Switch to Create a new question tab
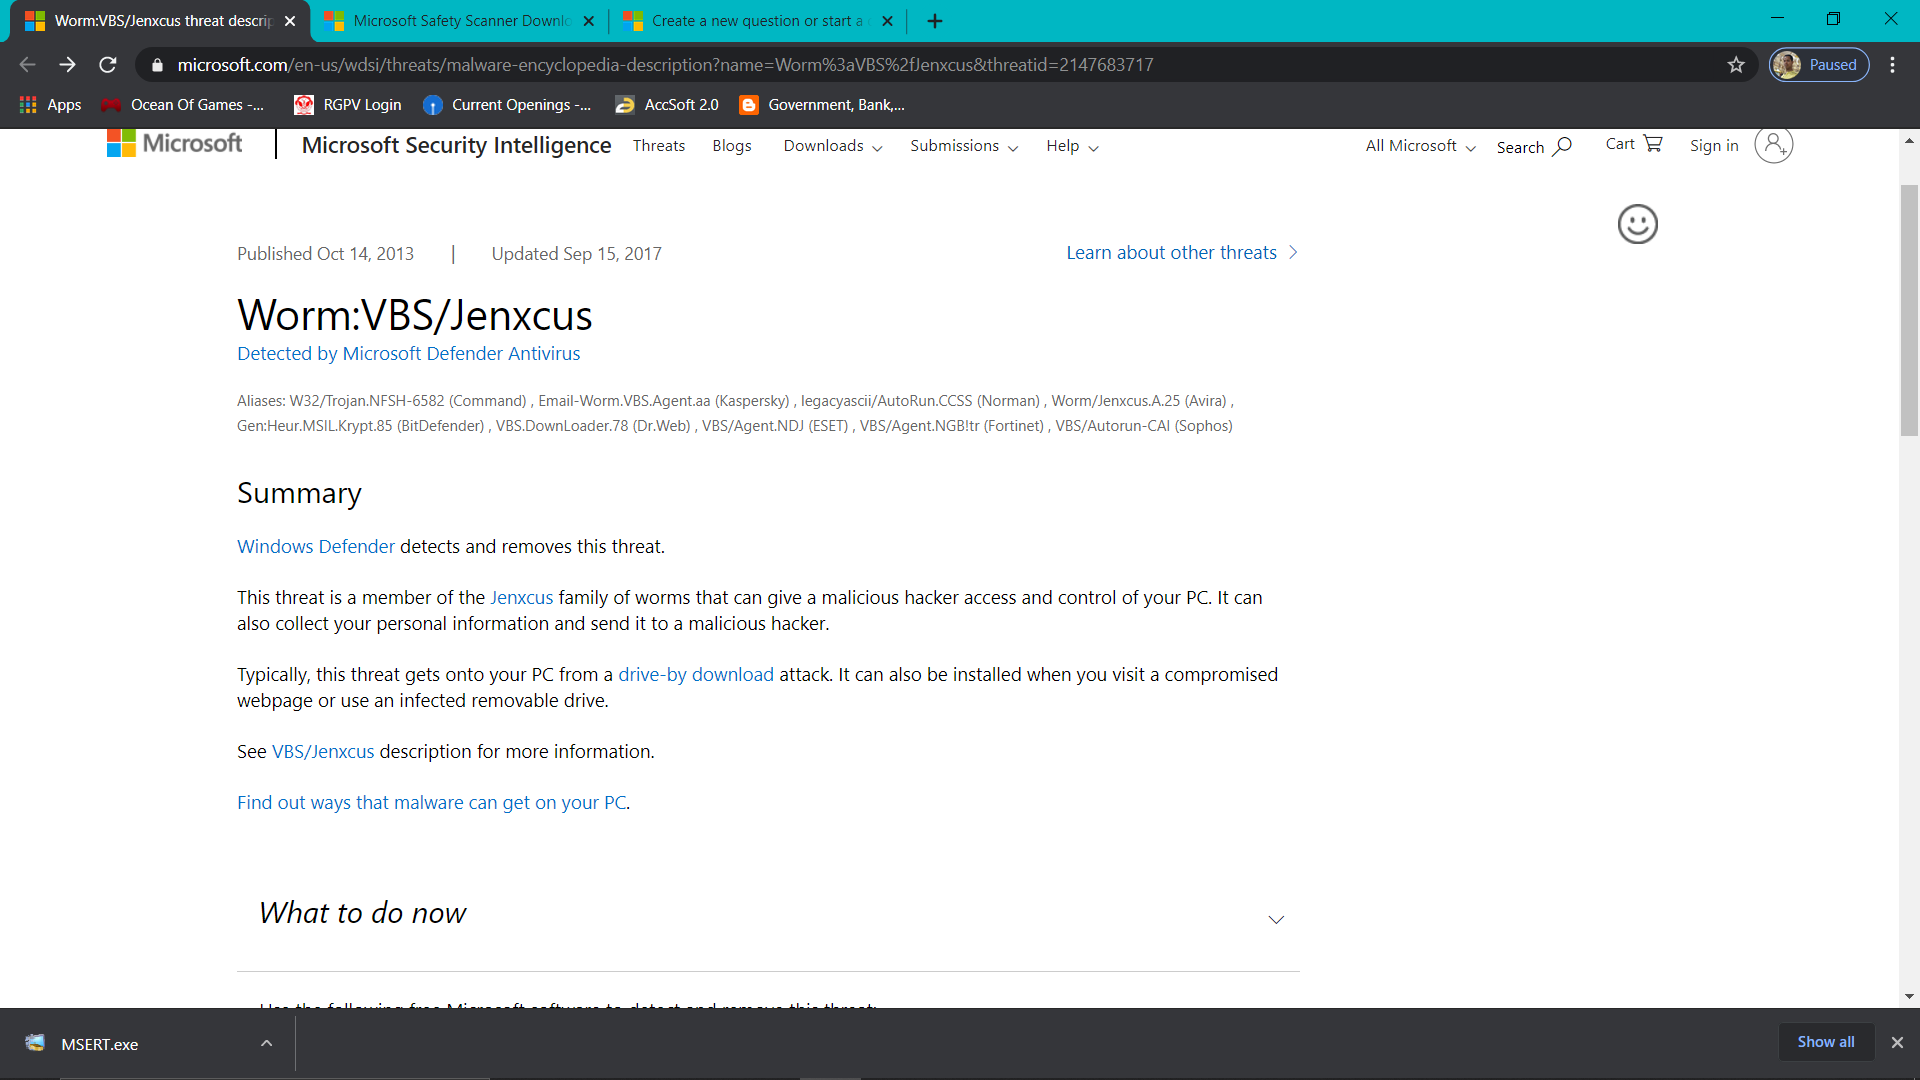1920x1080 pixels. [758, 21]
